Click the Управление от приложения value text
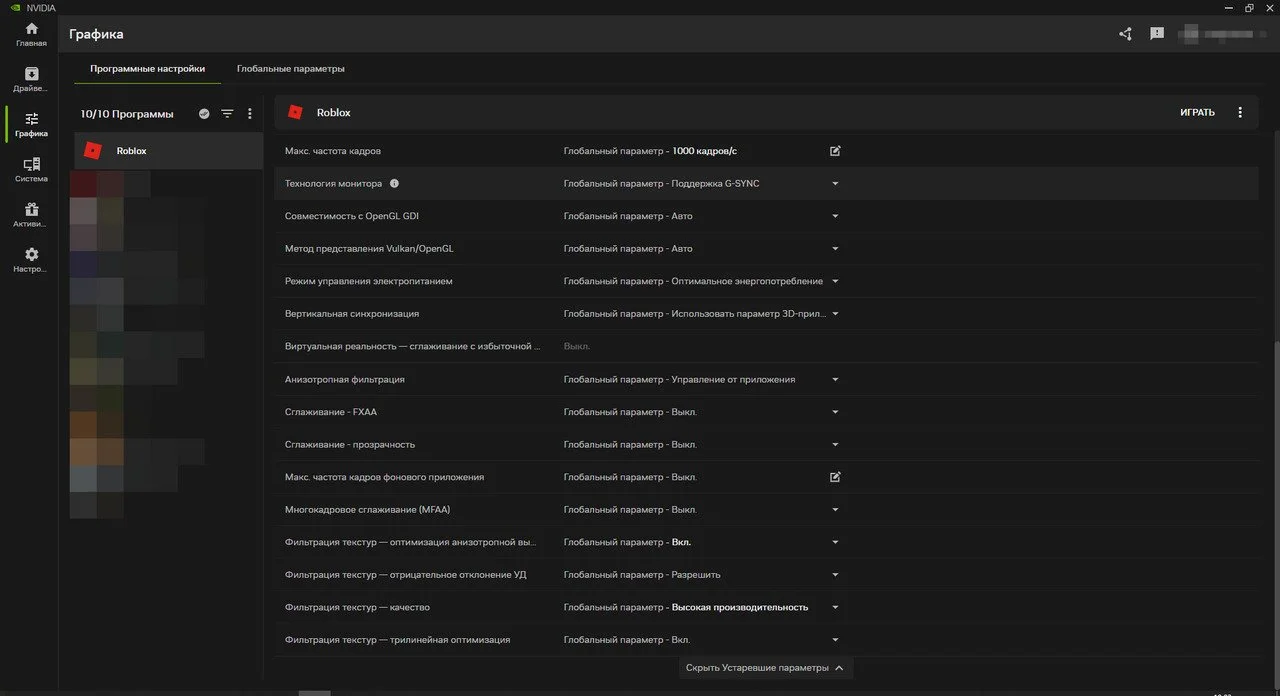This screenshot has height=696, width=1280. pyautogui.click(x=733, y=379)
